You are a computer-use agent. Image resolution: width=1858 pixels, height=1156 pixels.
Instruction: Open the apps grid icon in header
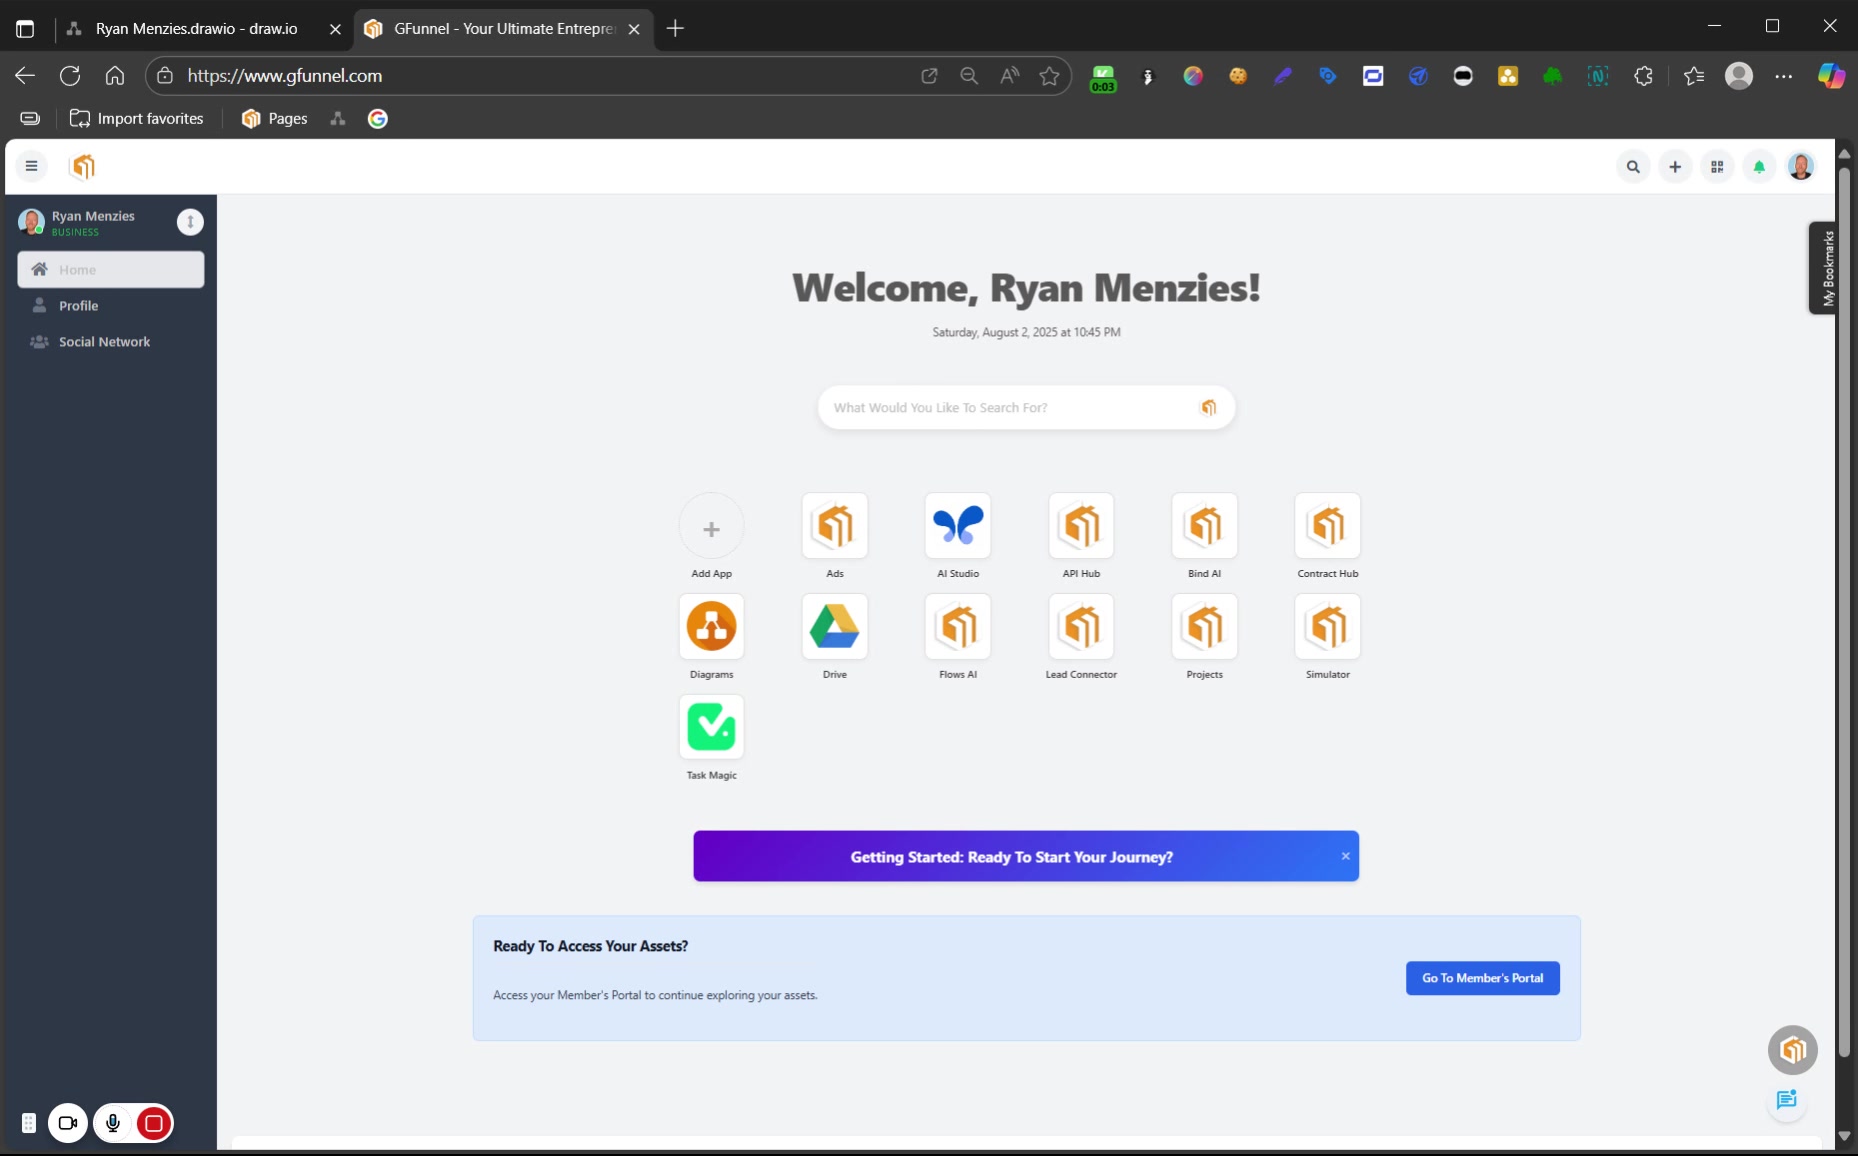(x=1717, y=167)
